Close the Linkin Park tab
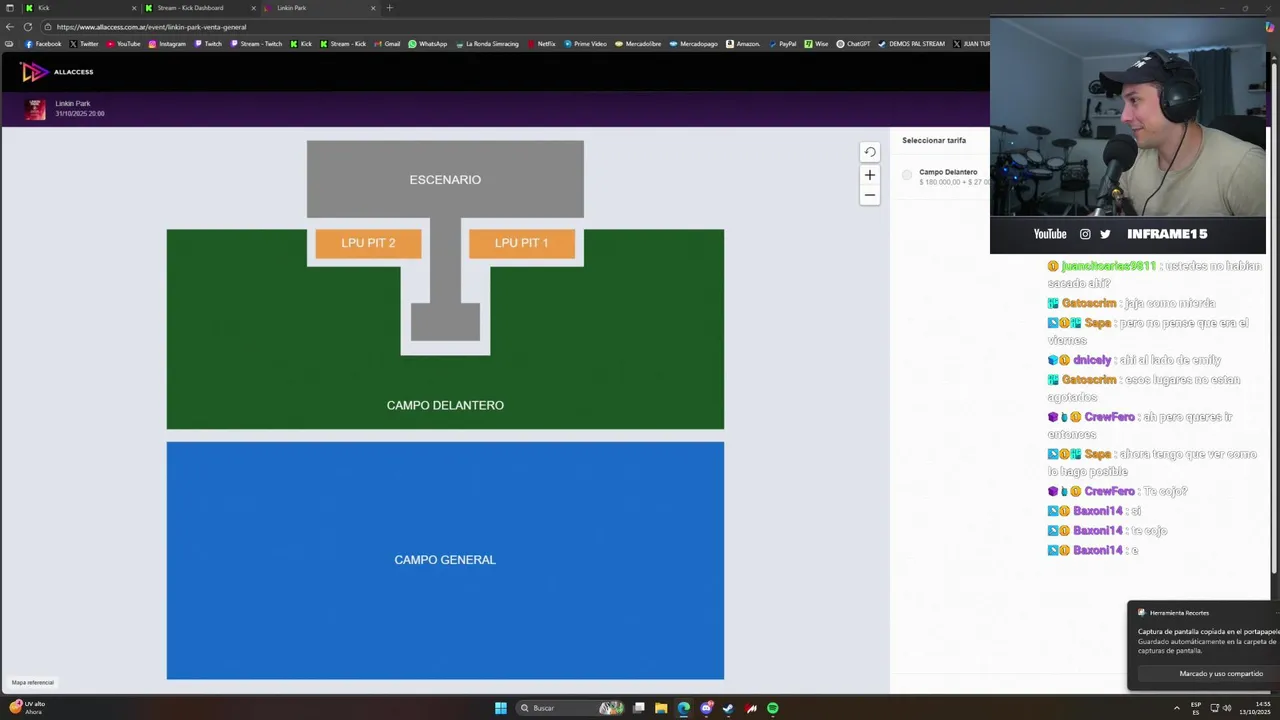 click(x=373, y=8)
